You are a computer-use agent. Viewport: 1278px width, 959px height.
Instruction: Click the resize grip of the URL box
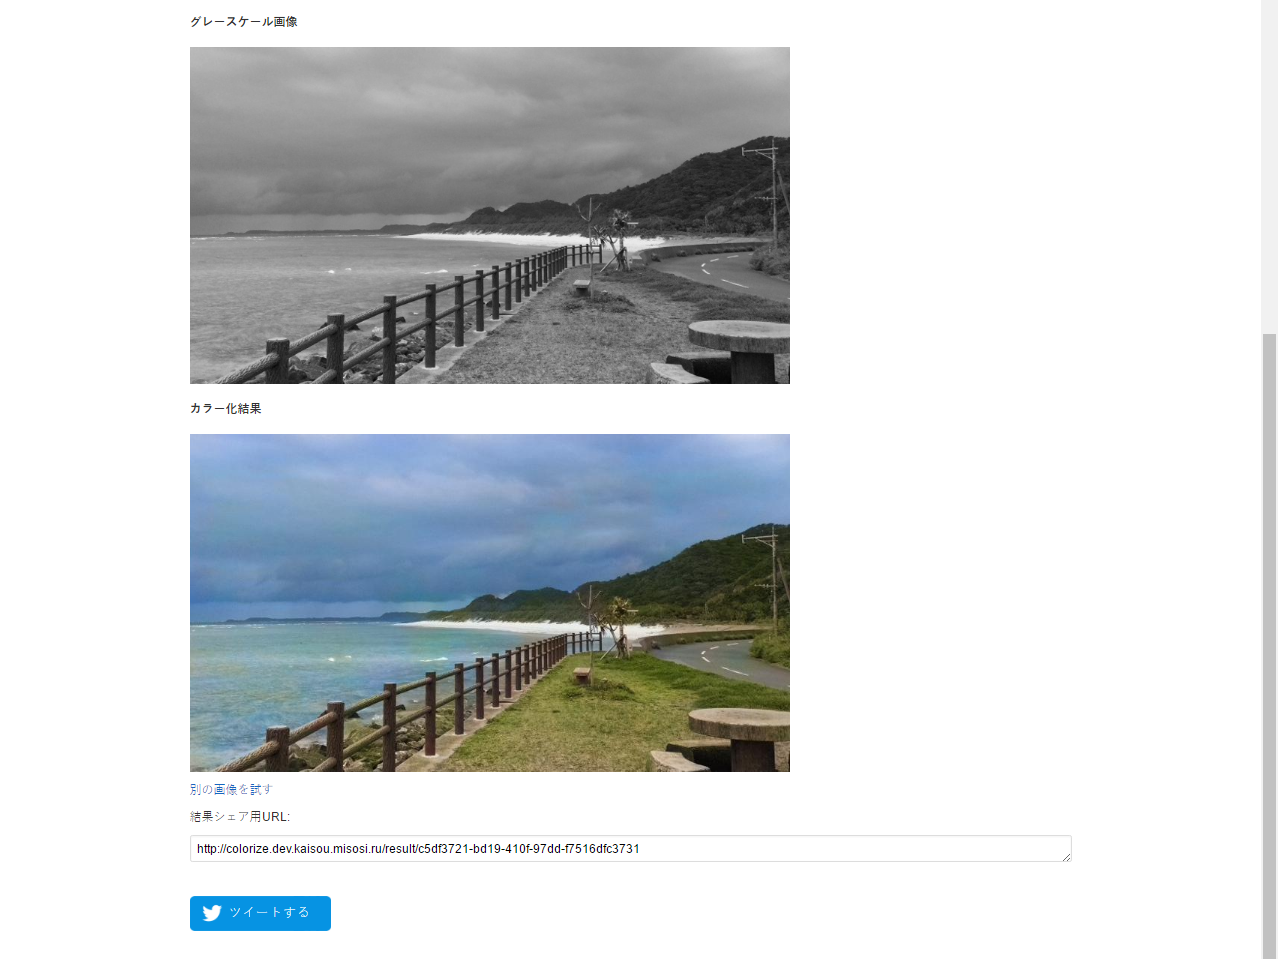(1066, 856)
